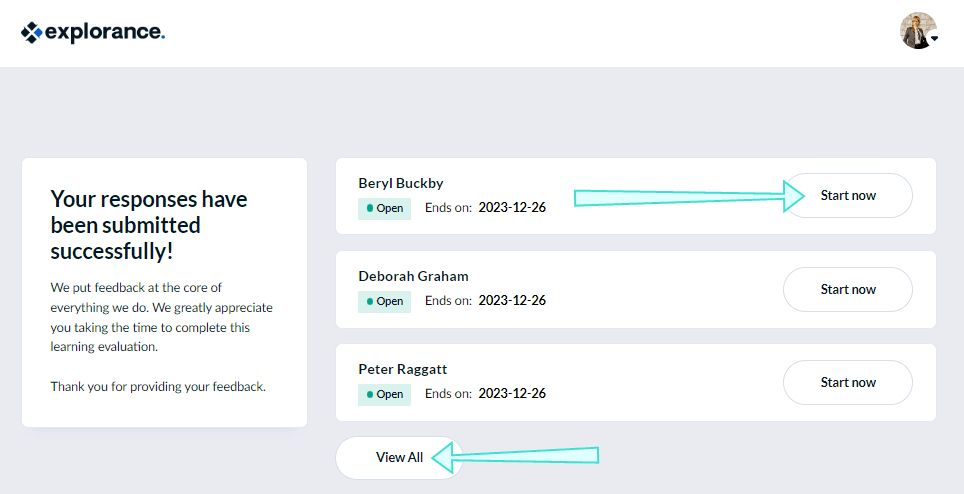Click Open status badge for Deborah Graham
The image size is (964, 494).
tap(385, 301)
